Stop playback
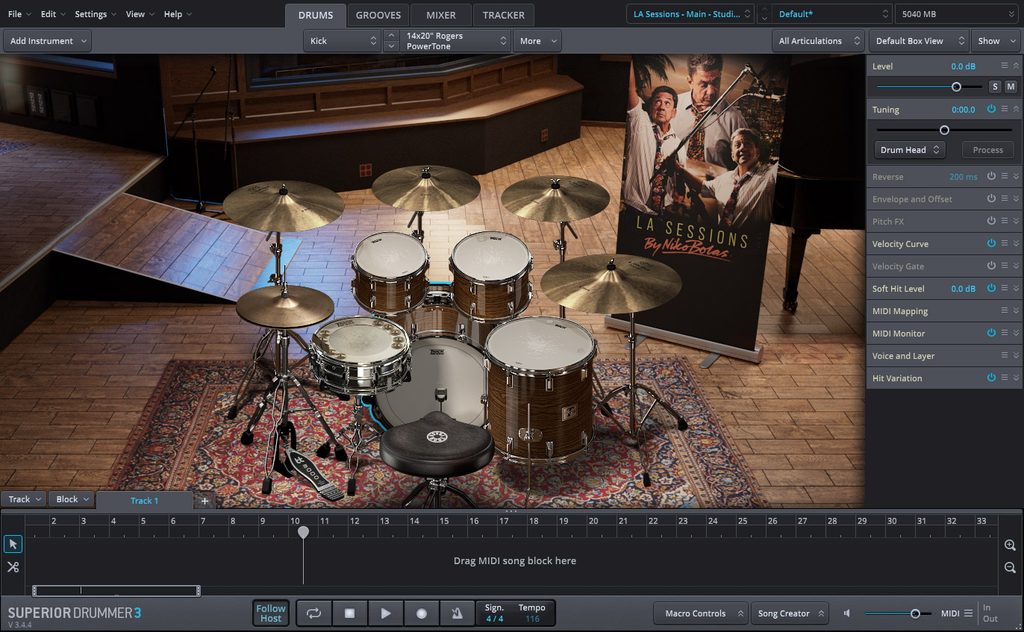Image resolution: width=1024 pixels, height=632 pixels. pos(350,613)
